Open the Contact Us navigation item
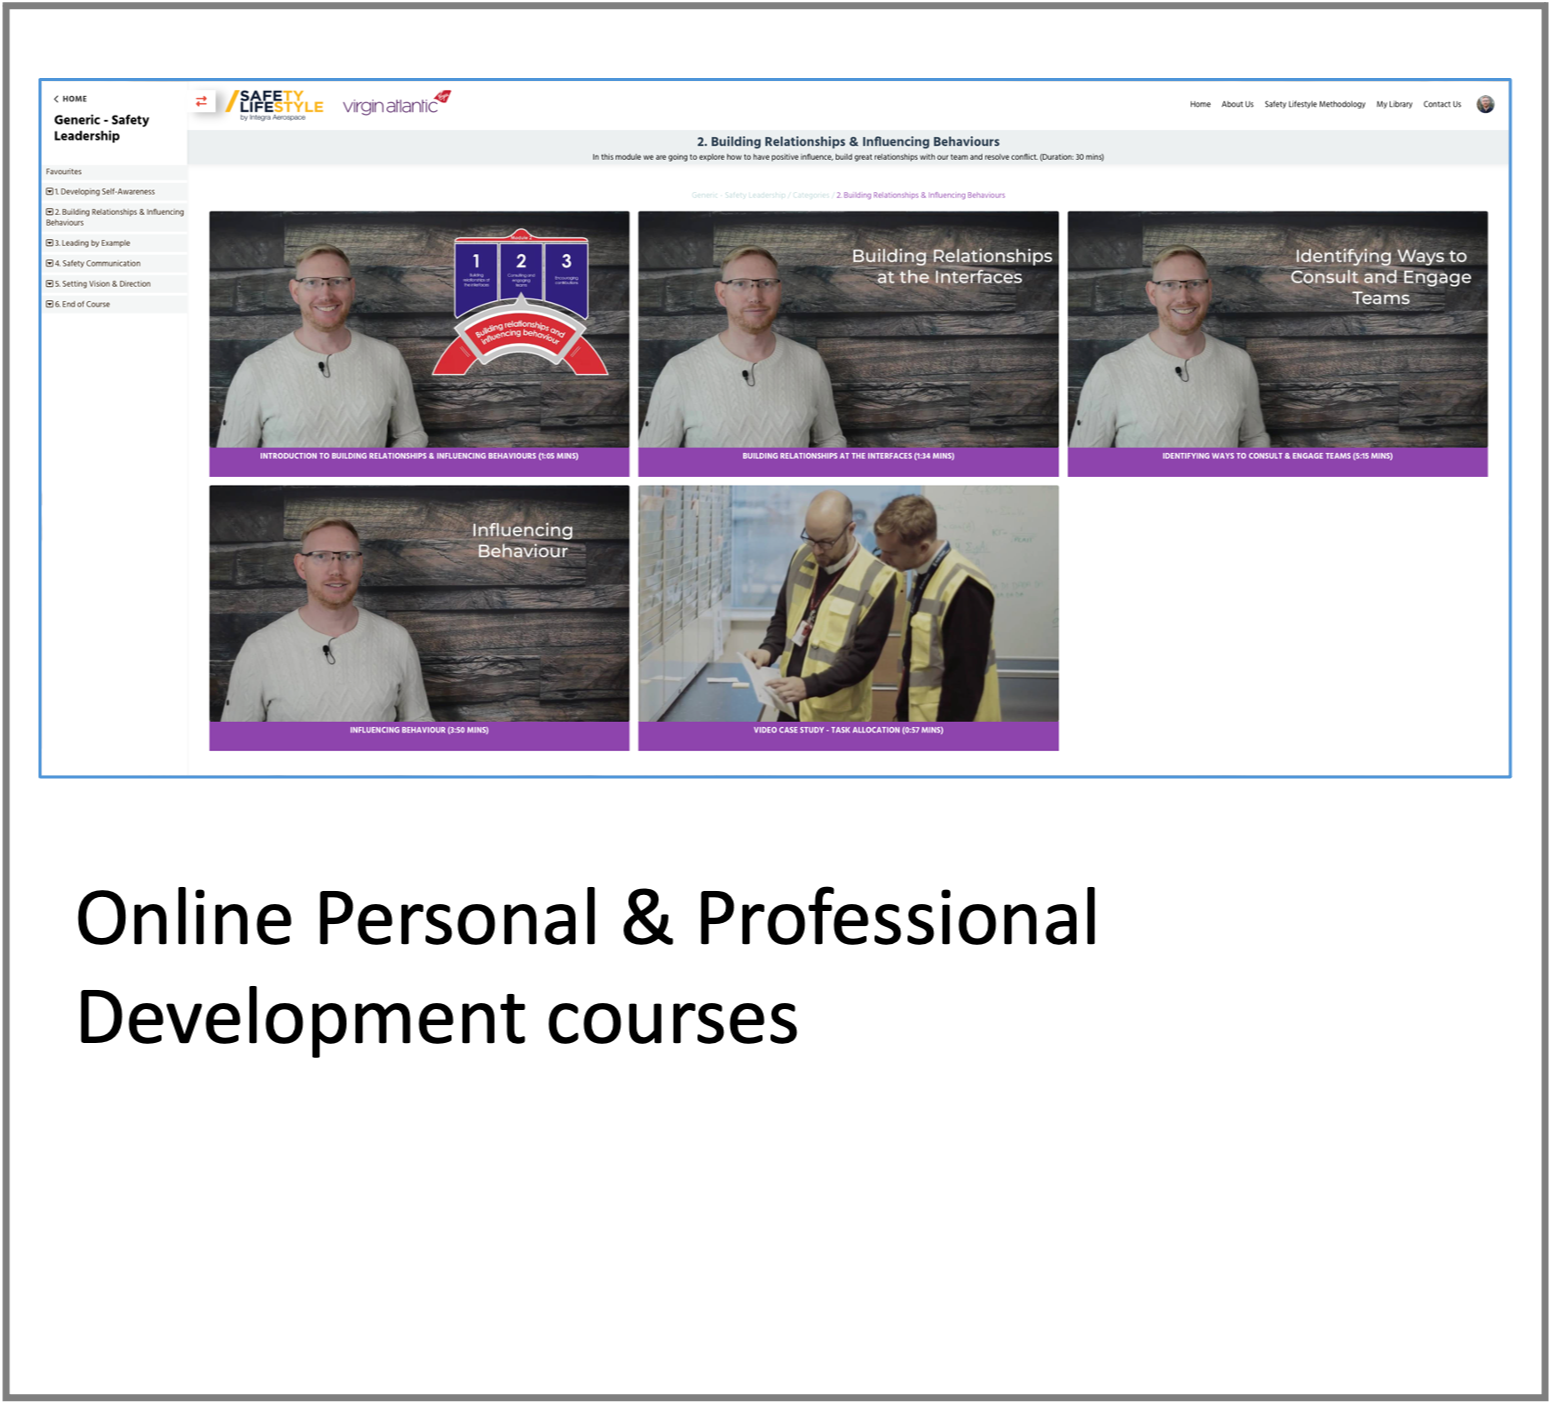 pyautogui.click(x=1442, y=104)
